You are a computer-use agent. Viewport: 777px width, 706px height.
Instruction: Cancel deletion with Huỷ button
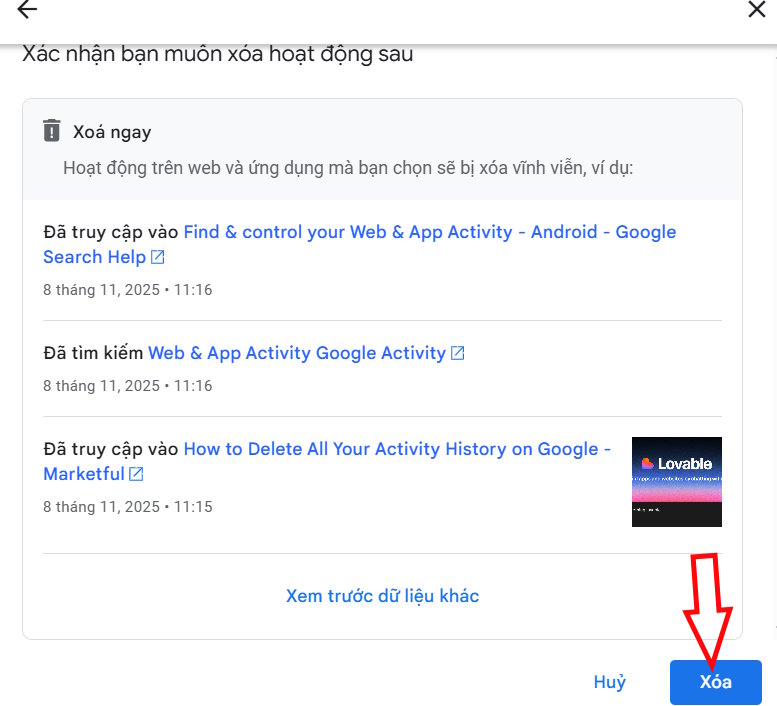pyautogui.click(x=610, y=682)
